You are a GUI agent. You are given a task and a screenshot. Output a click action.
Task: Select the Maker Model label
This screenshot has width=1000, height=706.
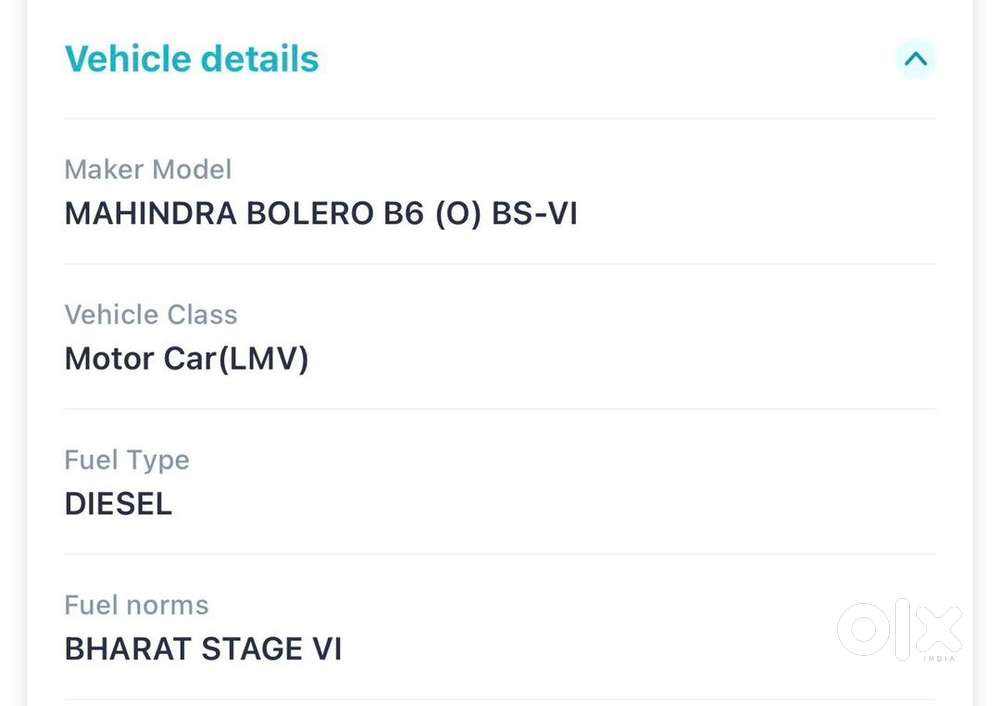[x=148, y=169]
